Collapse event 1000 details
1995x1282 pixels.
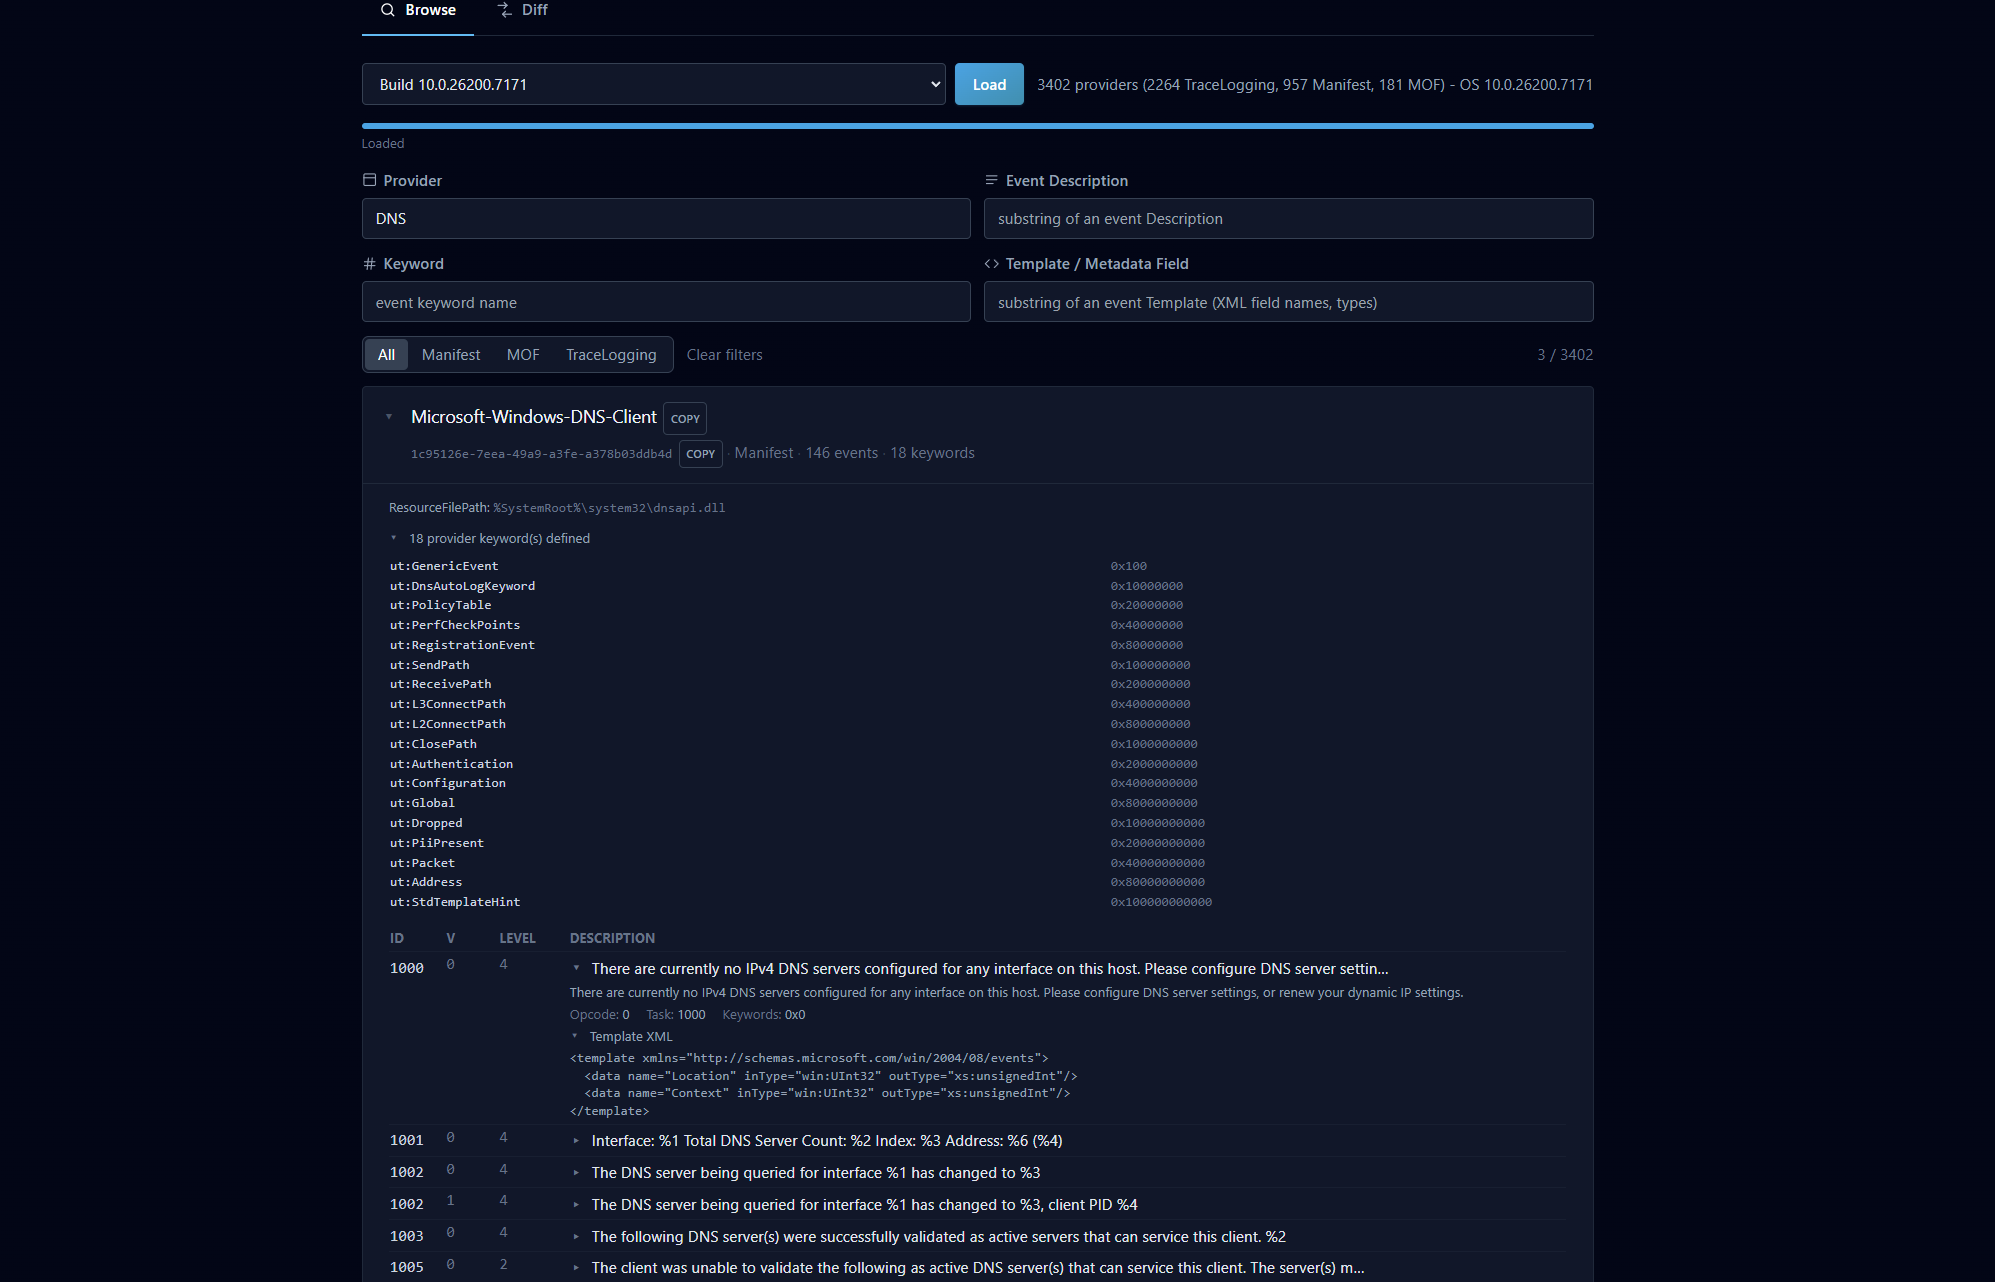click(577, 968)
